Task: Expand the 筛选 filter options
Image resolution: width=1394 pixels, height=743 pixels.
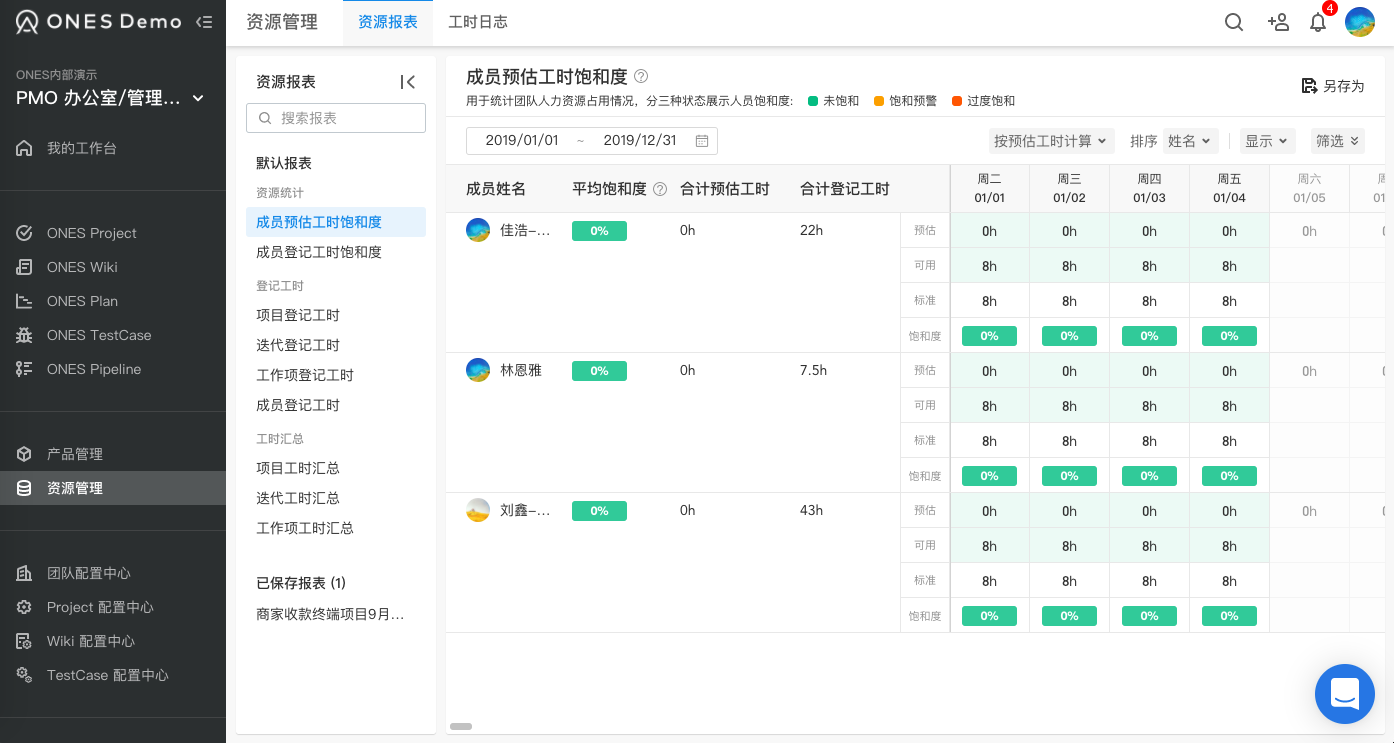Action: [1337, 141]
